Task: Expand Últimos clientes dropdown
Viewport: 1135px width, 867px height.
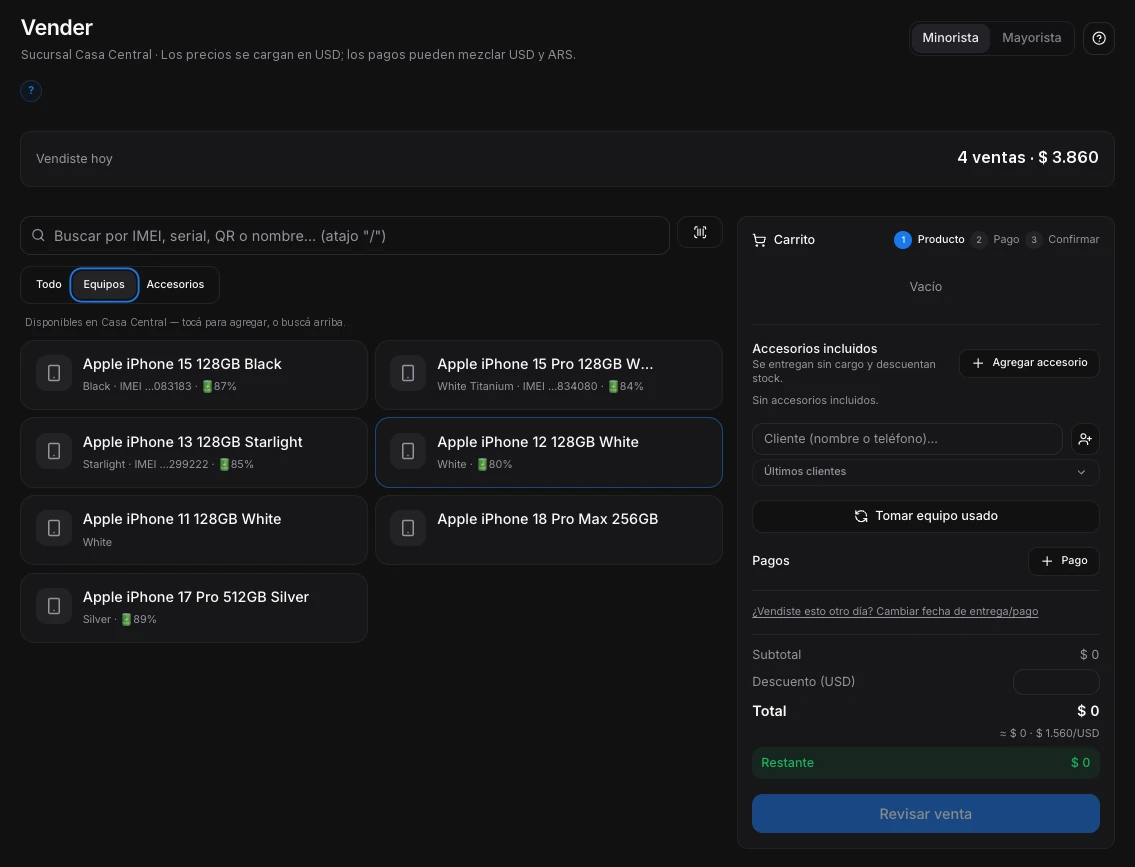Action: pyautogui.click(x=925, y=472)
